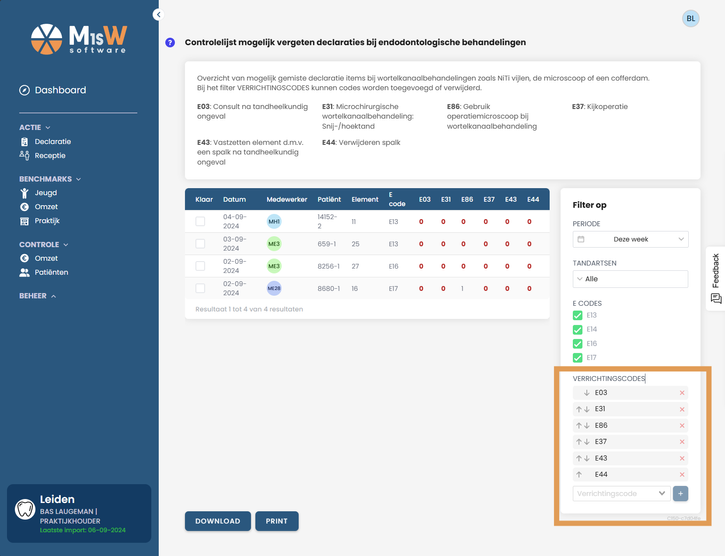This screenshot has height=556, width=725.
Task: Toggle the E16 code checkbox
Action: point(578,344)
